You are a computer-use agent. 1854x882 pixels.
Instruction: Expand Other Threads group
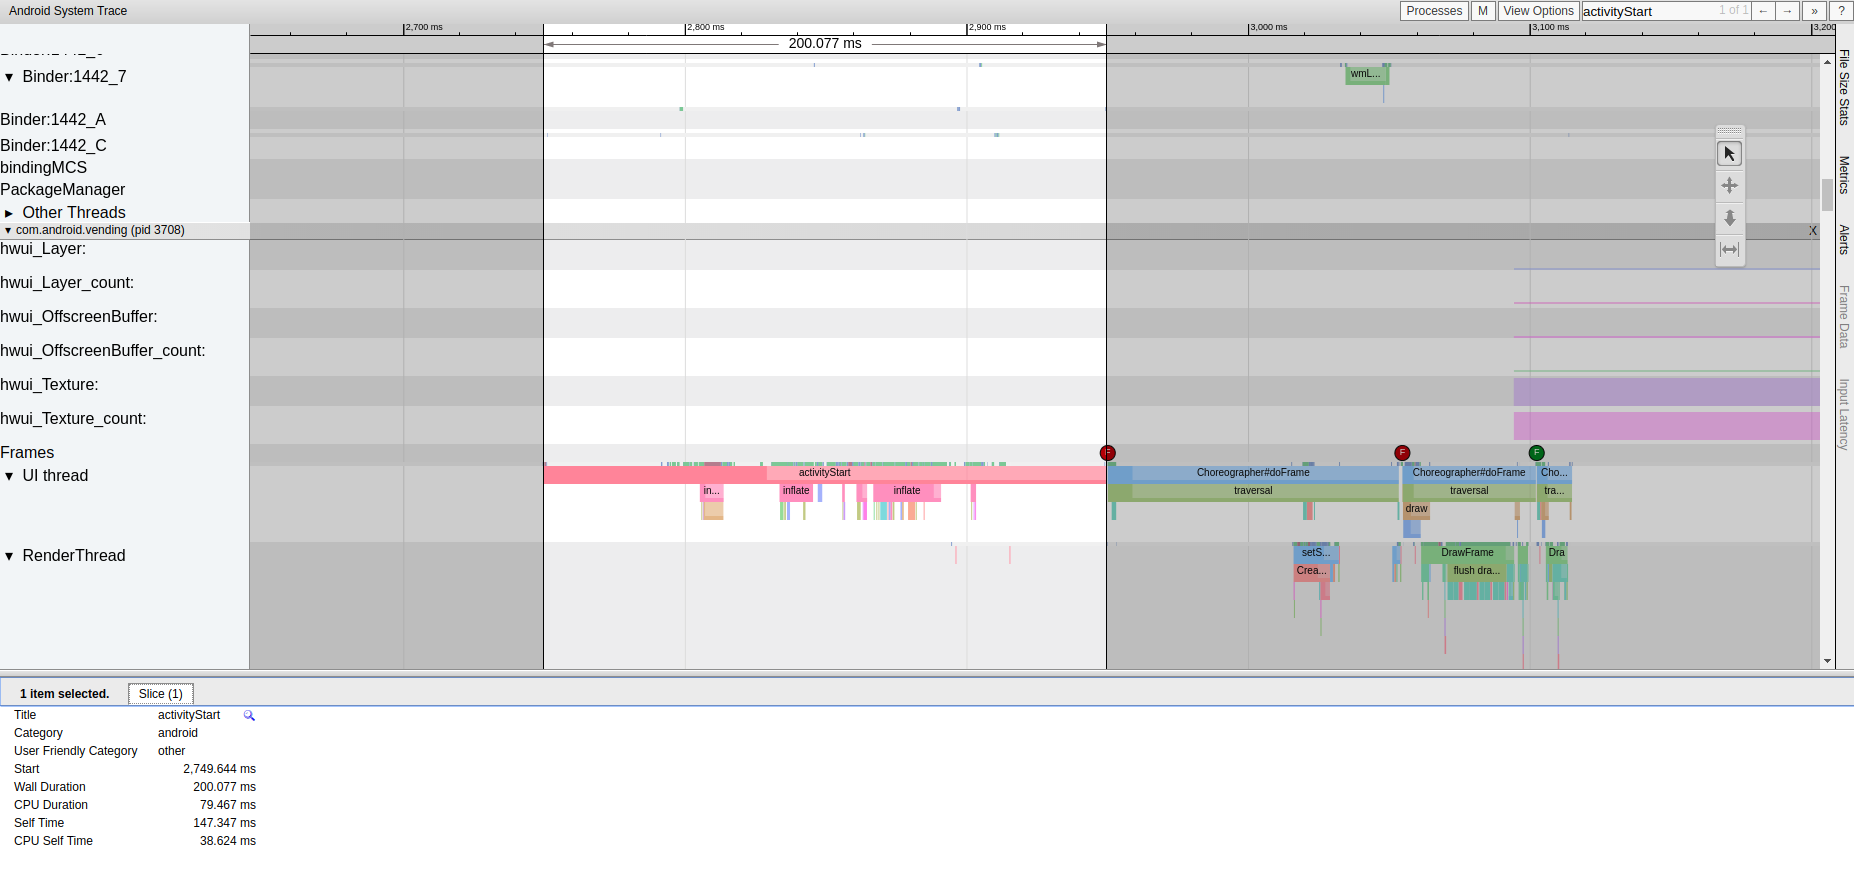coord(9,213)
